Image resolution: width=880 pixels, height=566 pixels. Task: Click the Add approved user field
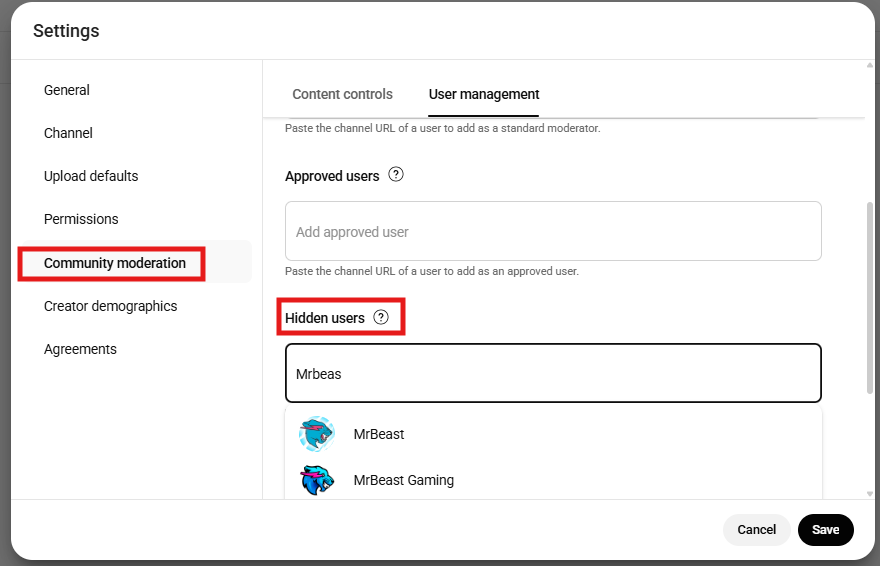pos(553,232)
